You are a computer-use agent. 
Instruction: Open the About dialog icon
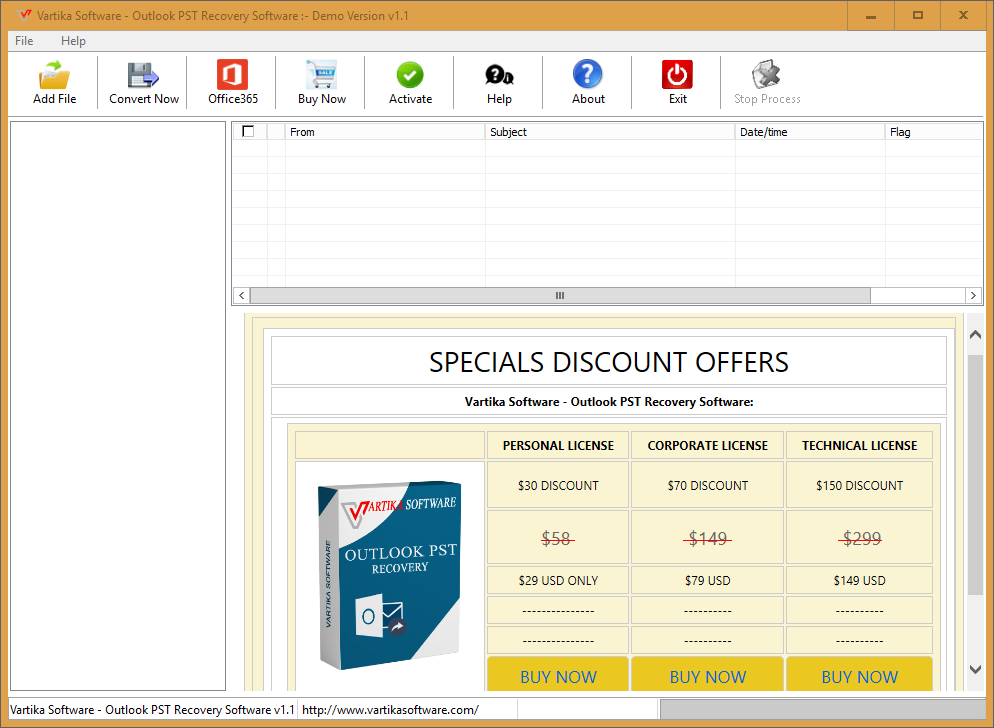[588, 74]
